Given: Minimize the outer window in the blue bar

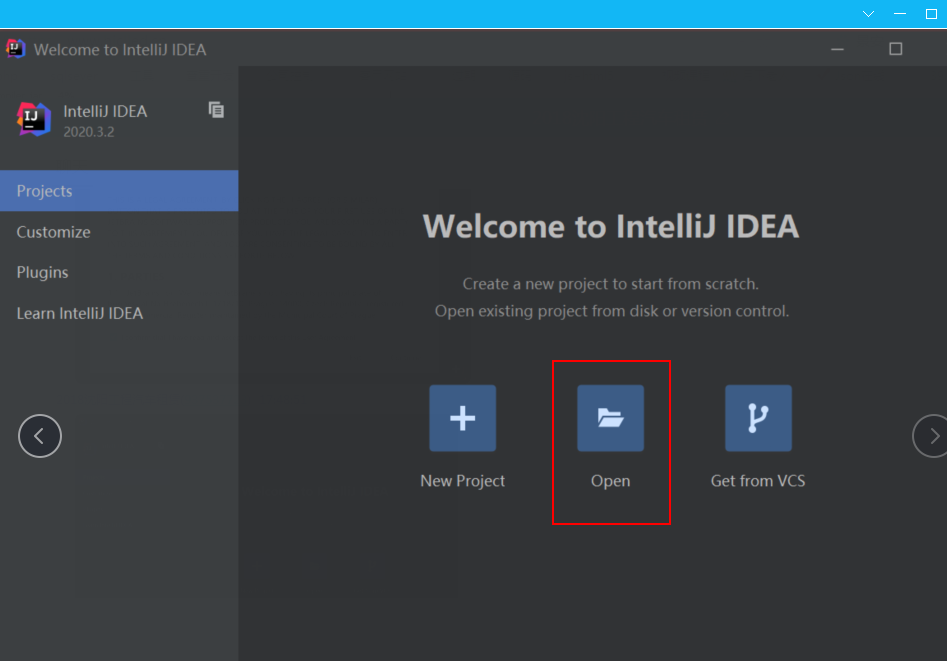Looking at the screenshot, I should (x=900, y=13).
